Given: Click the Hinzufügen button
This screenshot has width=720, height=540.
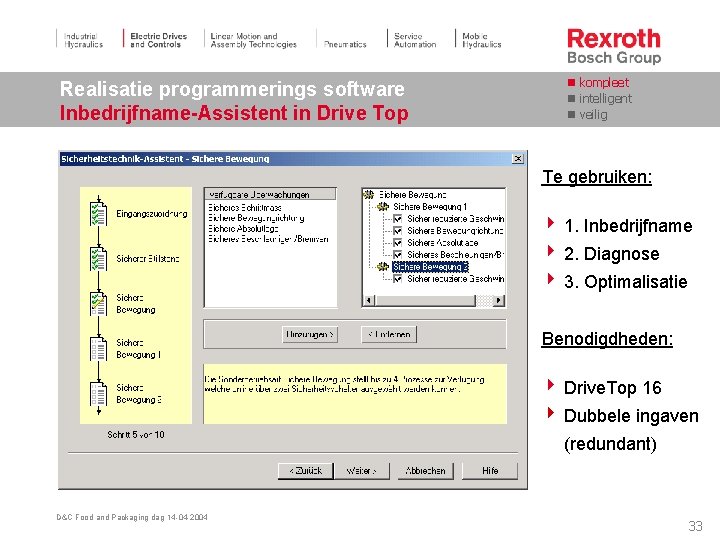Looking at the screenshot, I should pos(310,334).
